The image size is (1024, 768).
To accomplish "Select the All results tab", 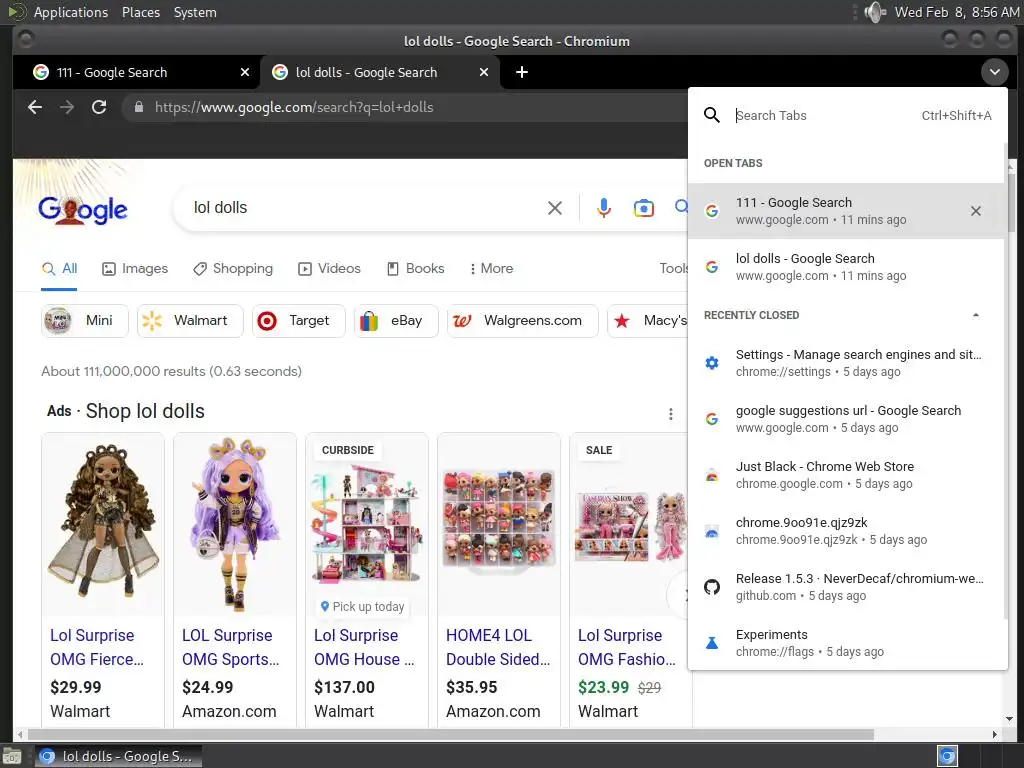I will point(59,268).
